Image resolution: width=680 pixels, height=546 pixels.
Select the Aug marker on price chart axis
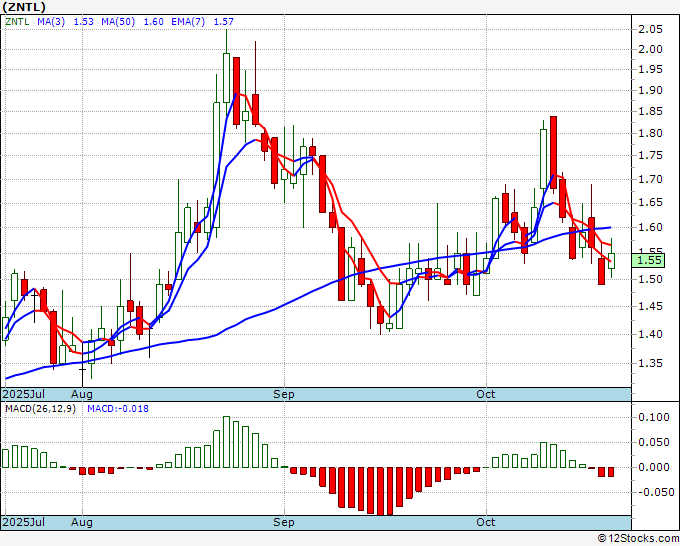(82, 395)
